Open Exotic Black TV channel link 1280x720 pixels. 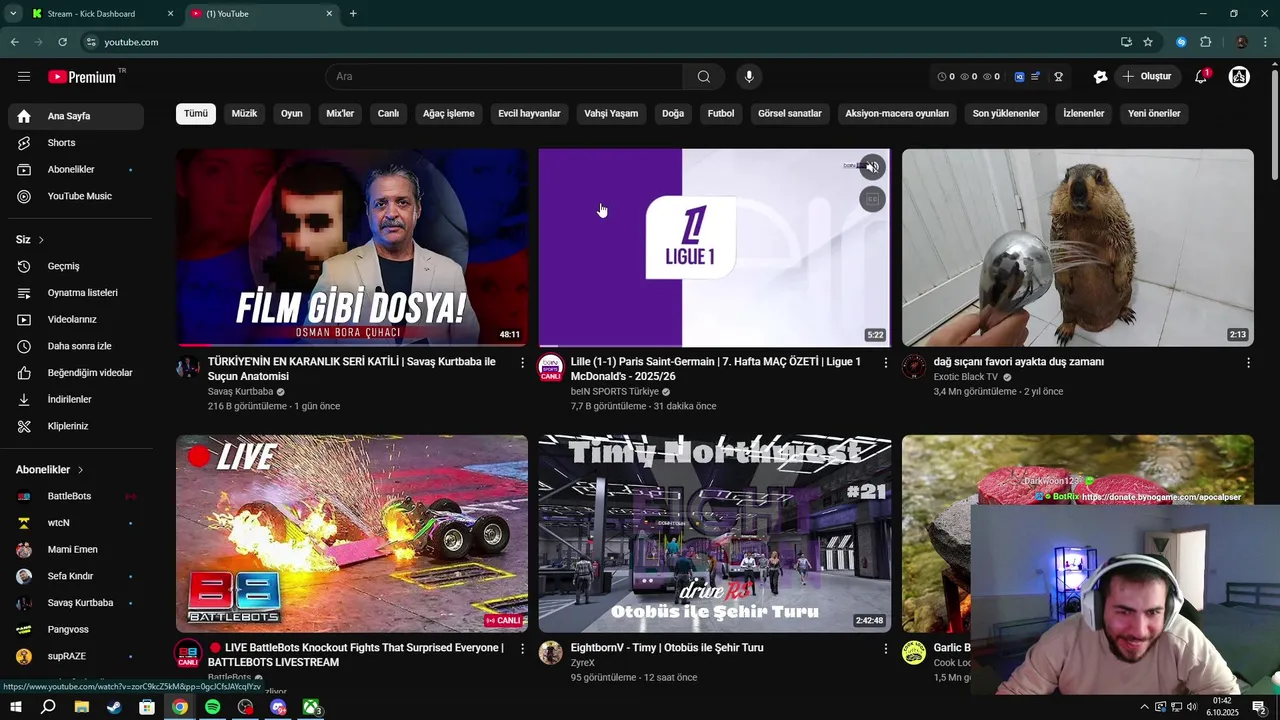[x=966, y=377]
